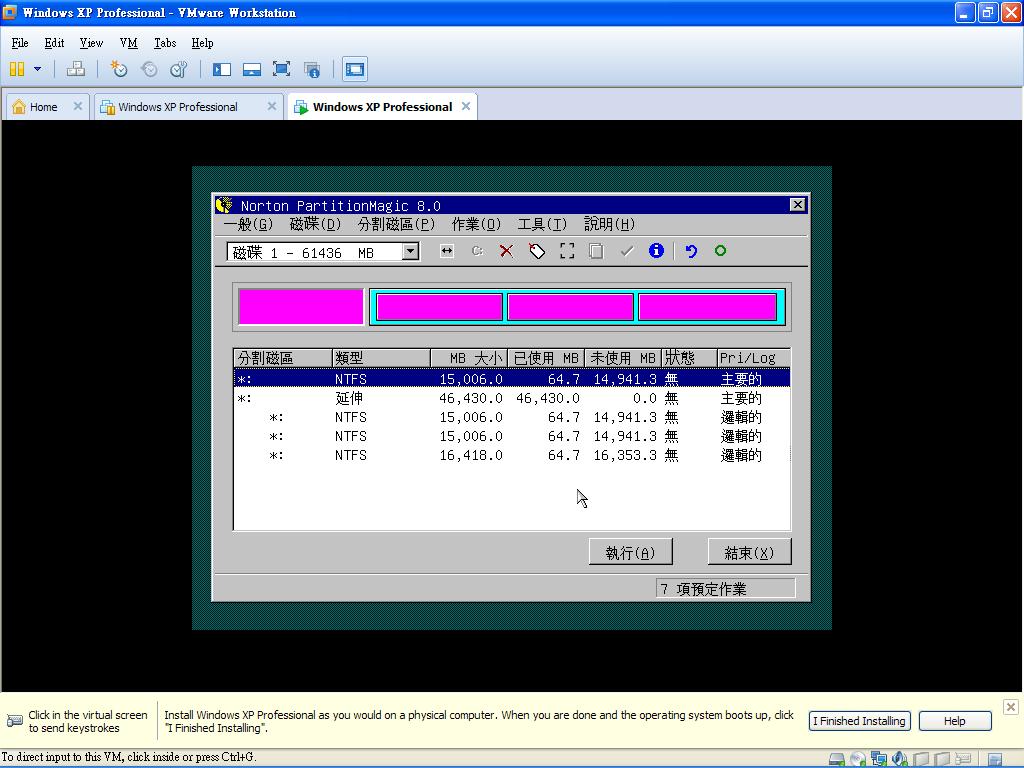This screenshot has width=1024, height=768.
Task: Close the Norton PartitionMagic window
Action: coord(797,205)
